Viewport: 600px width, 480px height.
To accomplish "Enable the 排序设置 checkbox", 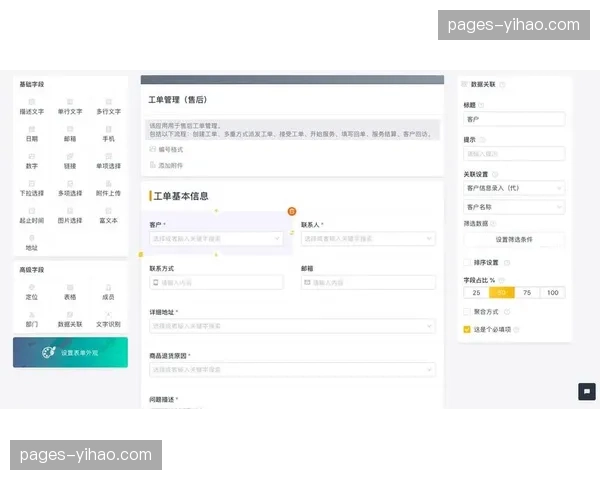I will 466,263.
